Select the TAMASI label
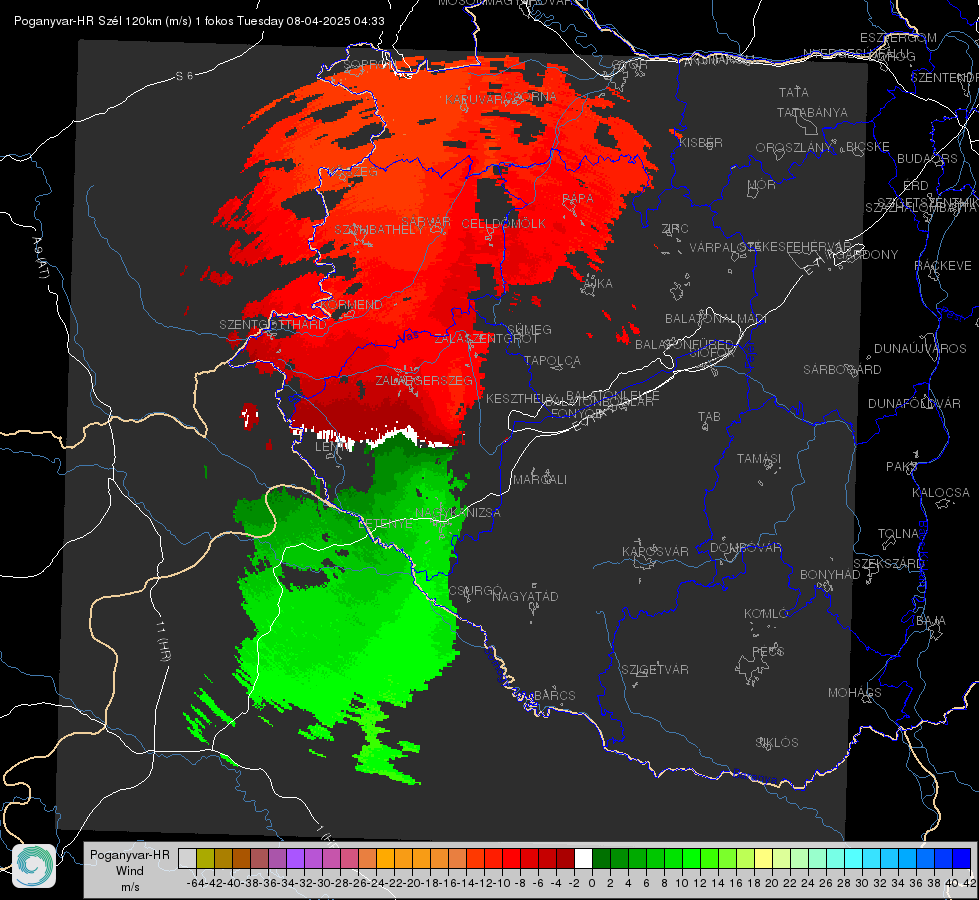The image size is (979, 900). coord(759,458)
